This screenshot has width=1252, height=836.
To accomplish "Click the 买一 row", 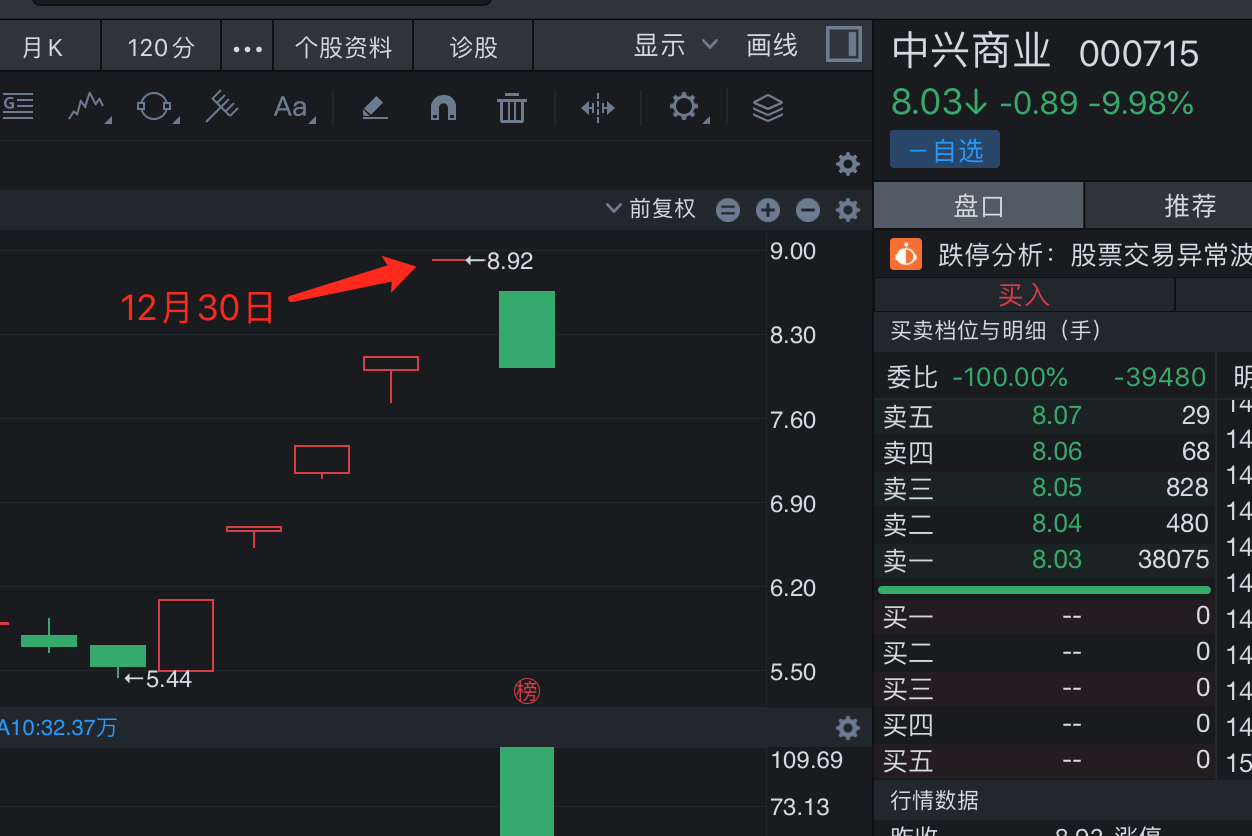I will click(x=1046, y=617).
